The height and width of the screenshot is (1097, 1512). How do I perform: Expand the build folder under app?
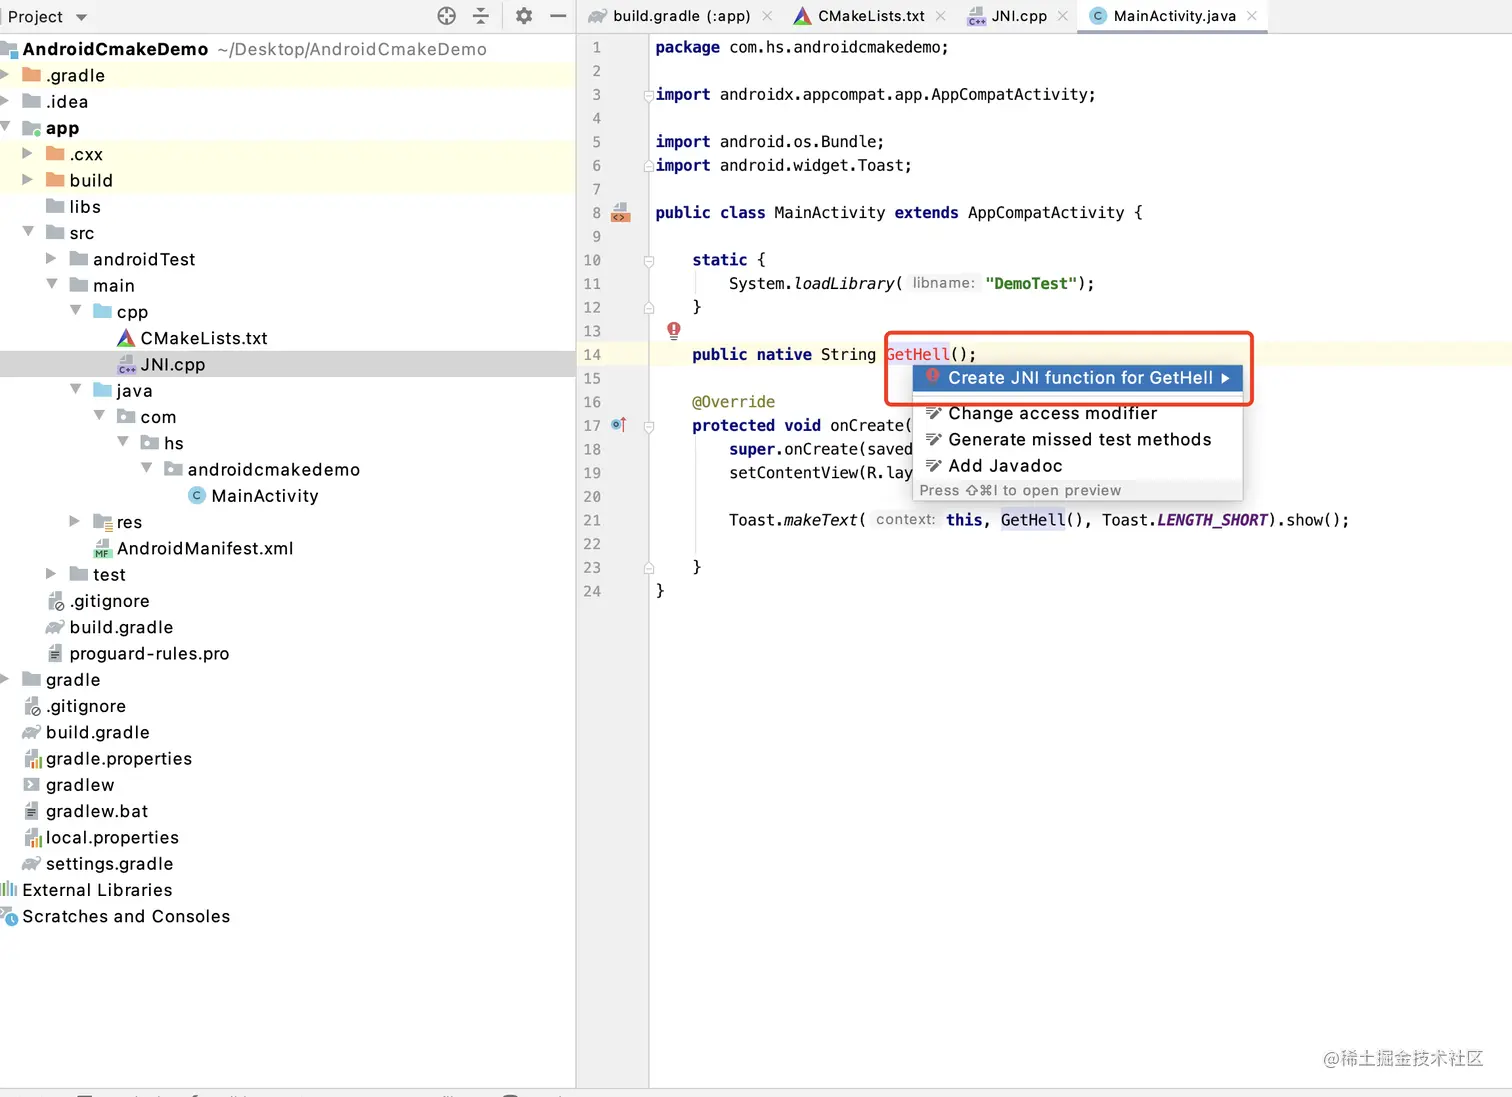[28, 180]
